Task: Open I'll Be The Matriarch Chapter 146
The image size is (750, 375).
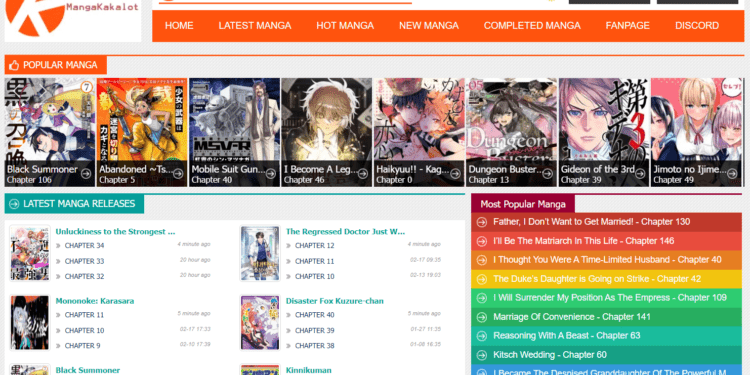Action: [x=584, y=241]
